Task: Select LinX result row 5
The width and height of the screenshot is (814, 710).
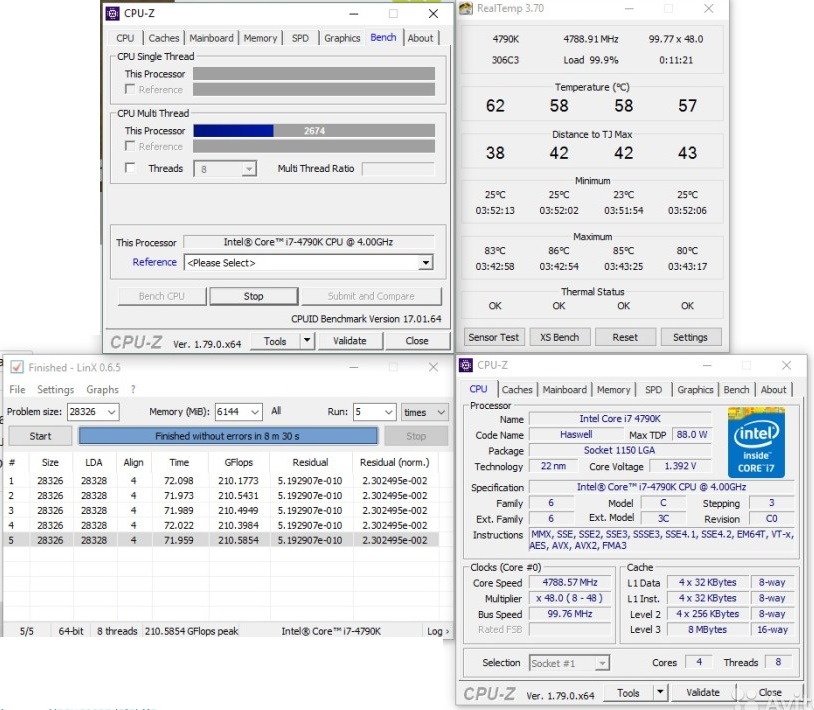Action: 221,540
